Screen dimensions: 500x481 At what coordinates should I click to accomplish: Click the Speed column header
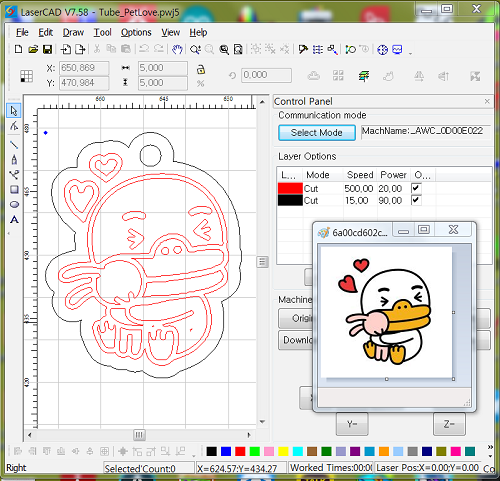pos(360,175)
